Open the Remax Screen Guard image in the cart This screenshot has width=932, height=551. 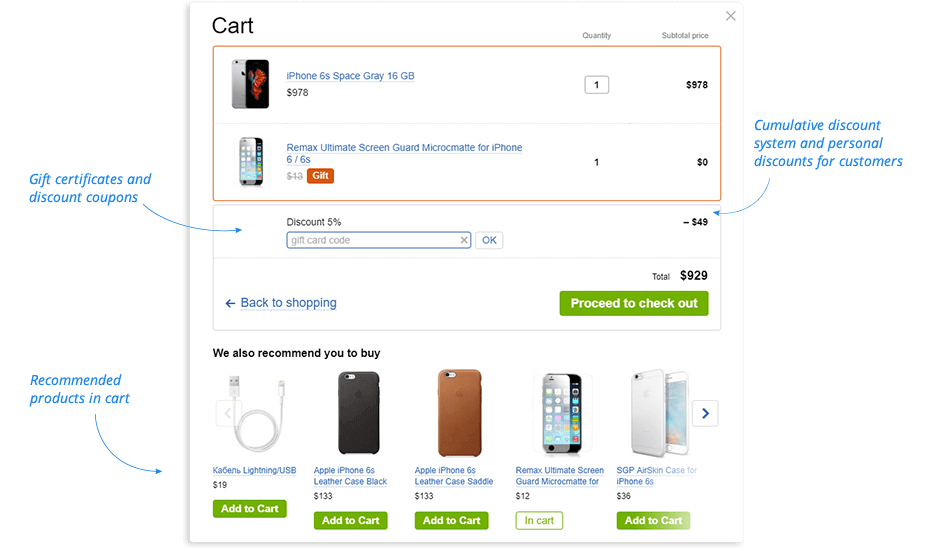(250, 161)
